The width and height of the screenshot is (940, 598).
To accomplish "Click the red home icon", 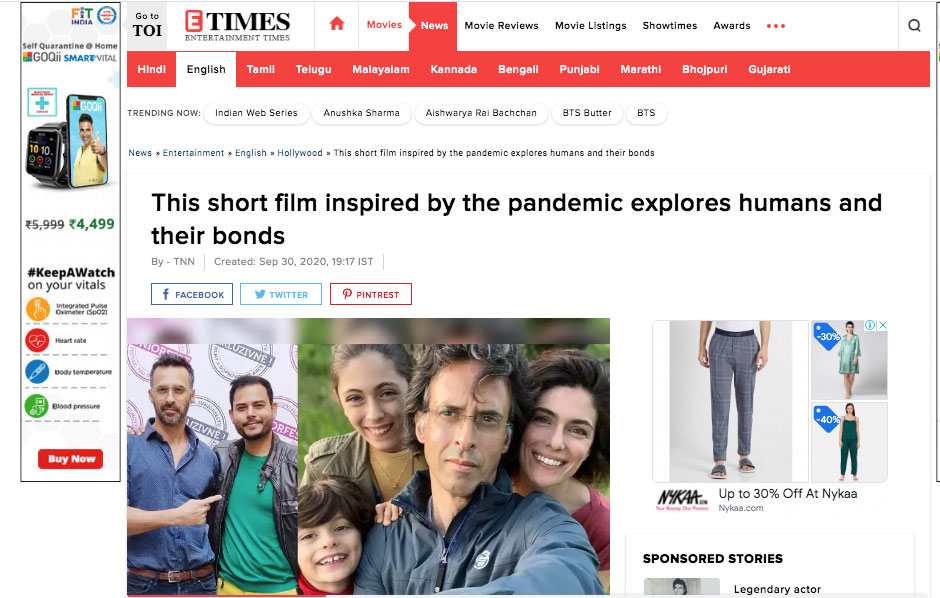I will tap(337, 24).
